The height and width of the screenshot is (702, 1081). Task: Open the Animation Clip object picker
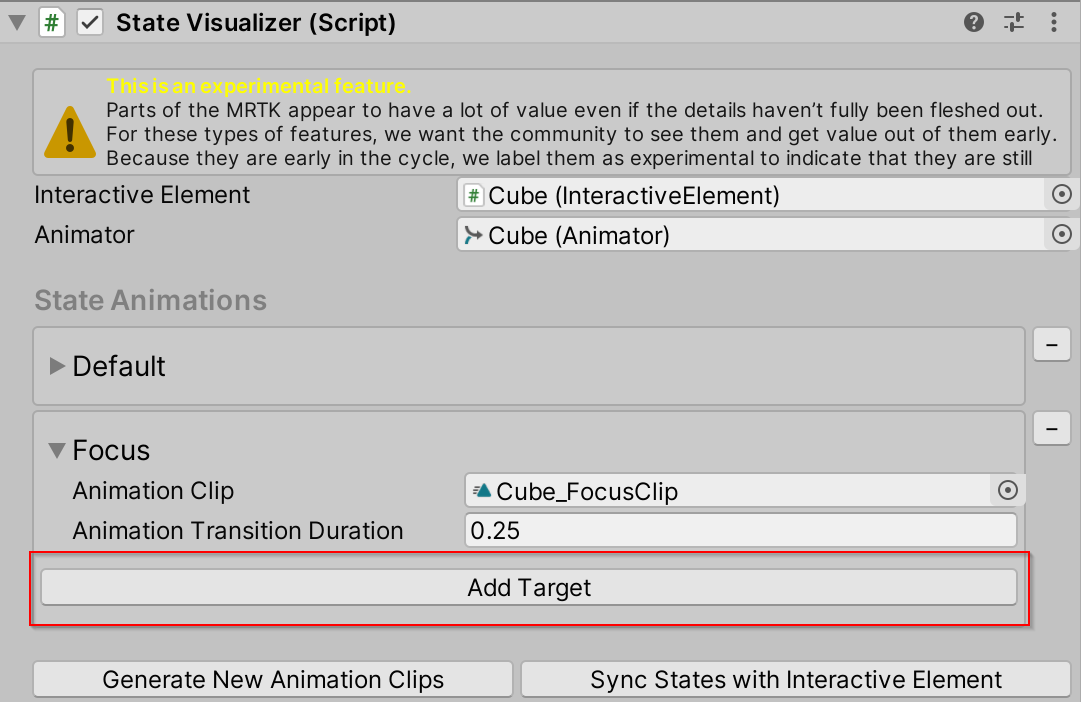pos(1007,490)
